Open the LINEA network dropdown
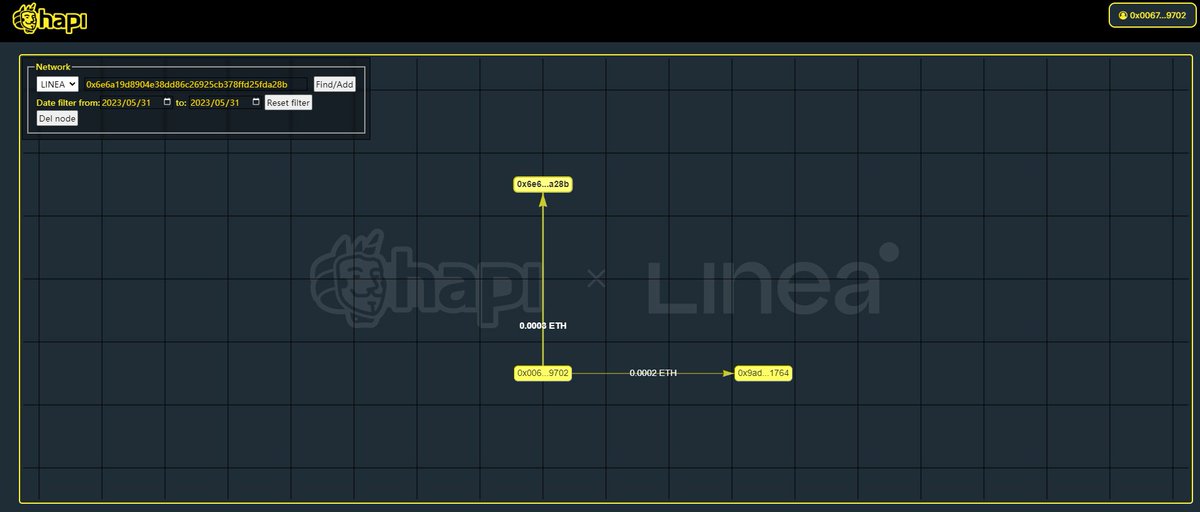1200x512 pixels. [57, 84]
